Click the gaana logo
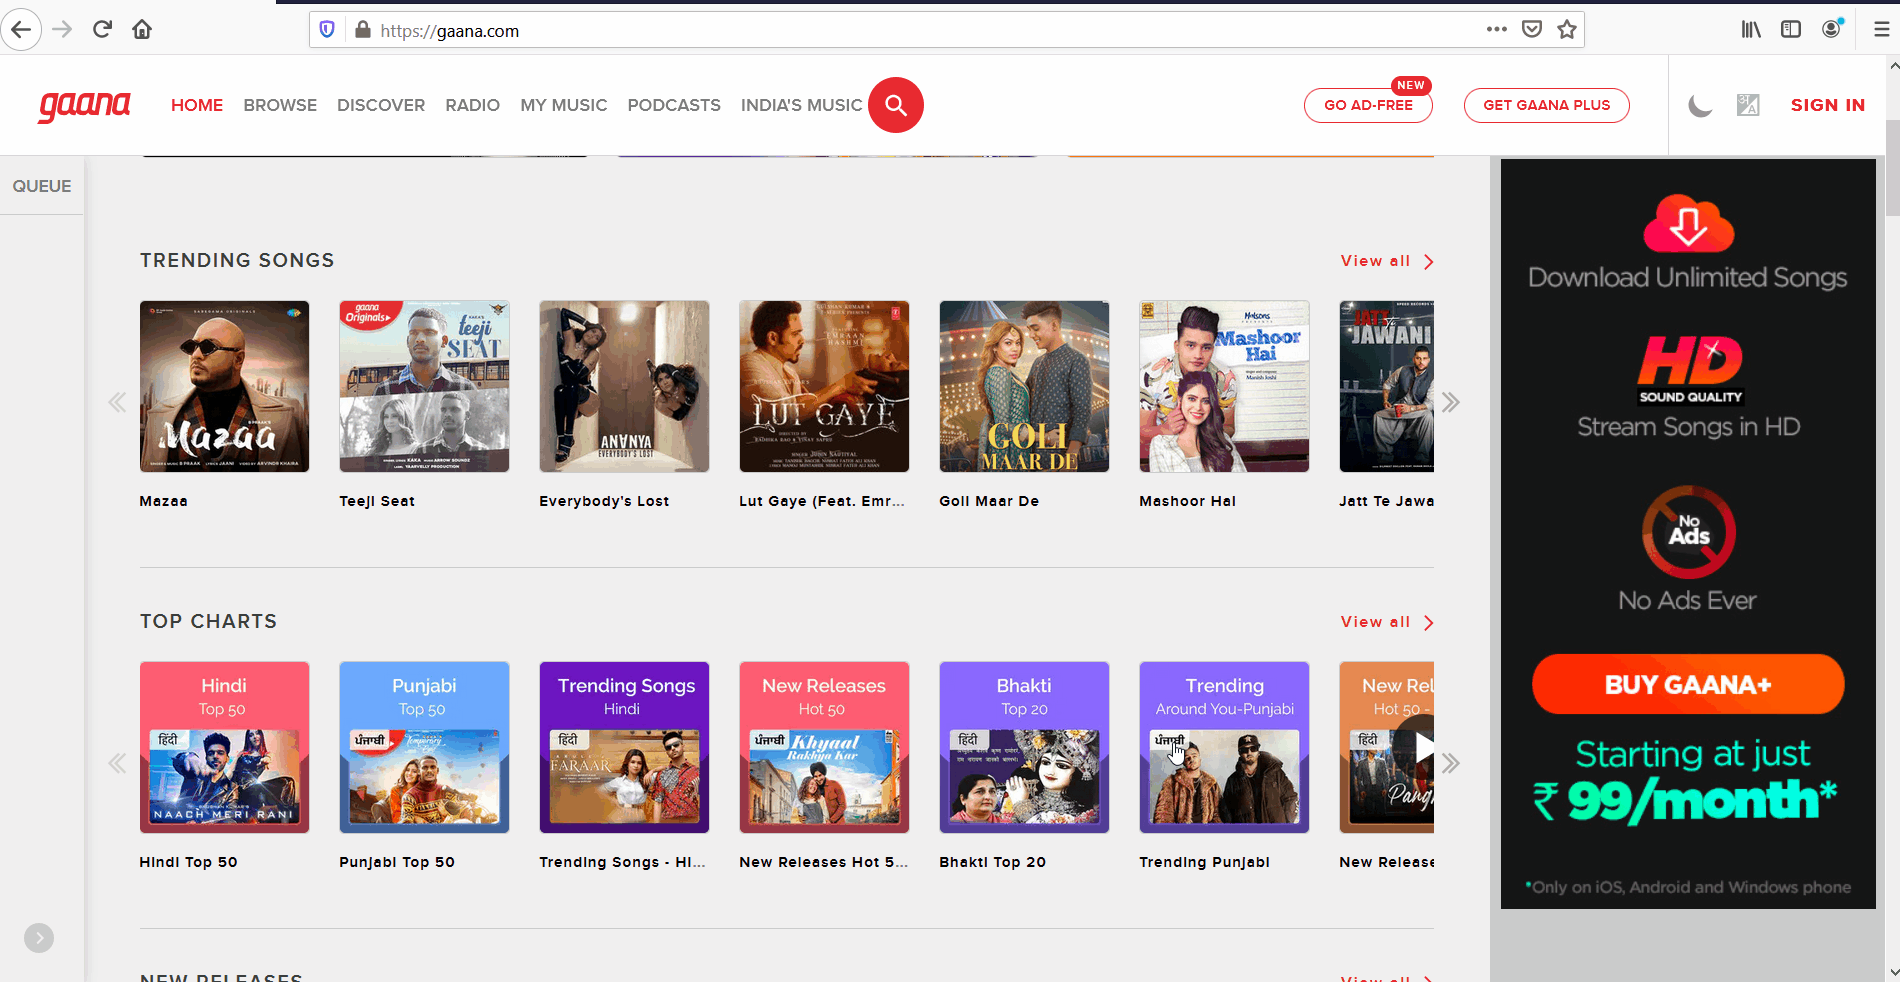The image size is (1900, 982). click(x=84, y=105)
